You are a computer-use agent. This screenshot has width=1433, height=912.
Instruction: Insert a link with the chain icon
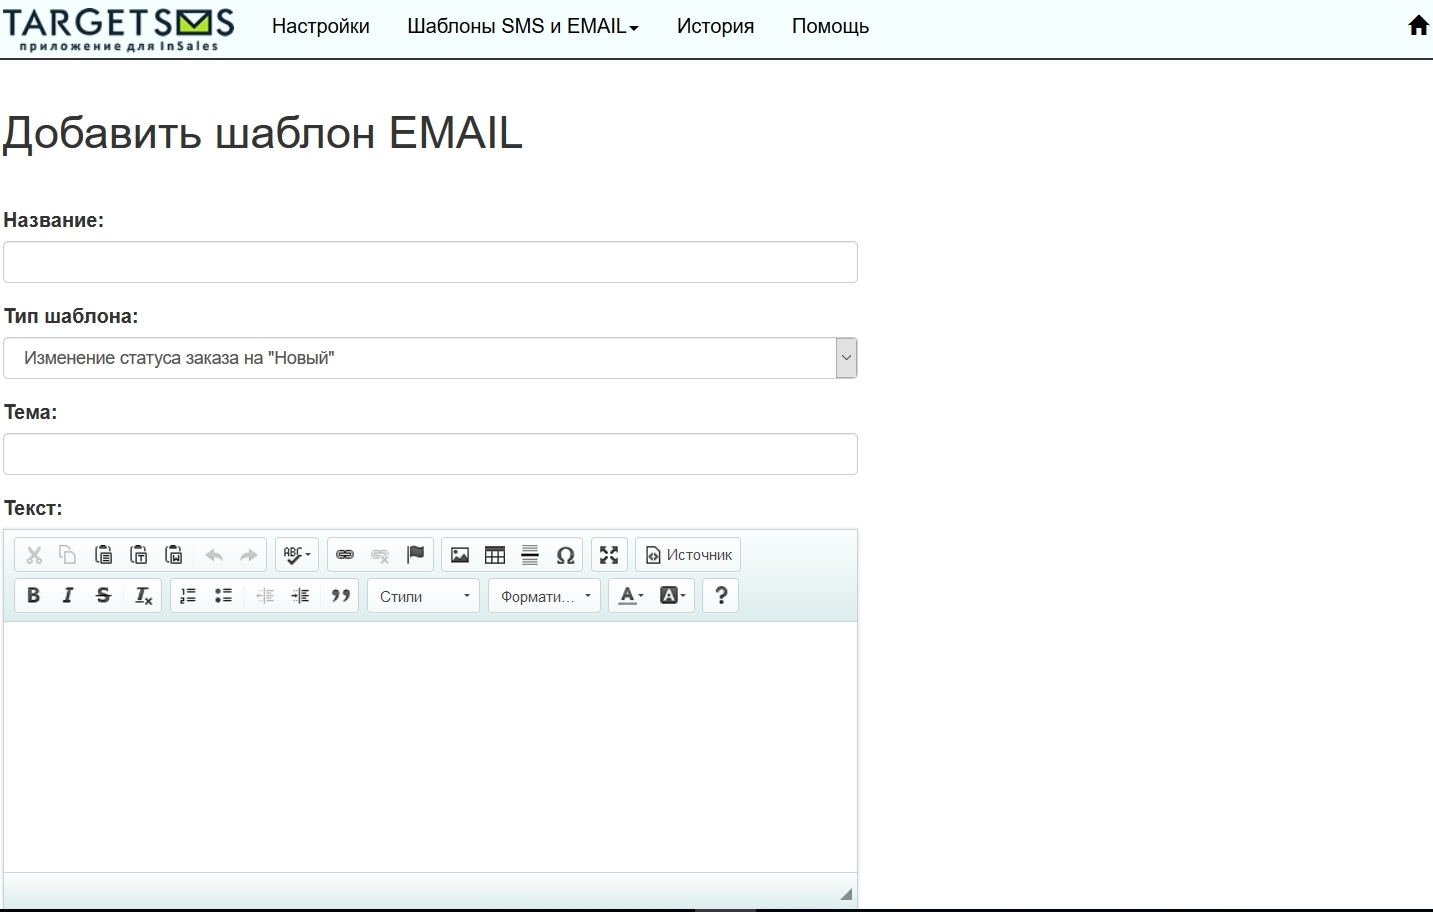click(345, 555)
